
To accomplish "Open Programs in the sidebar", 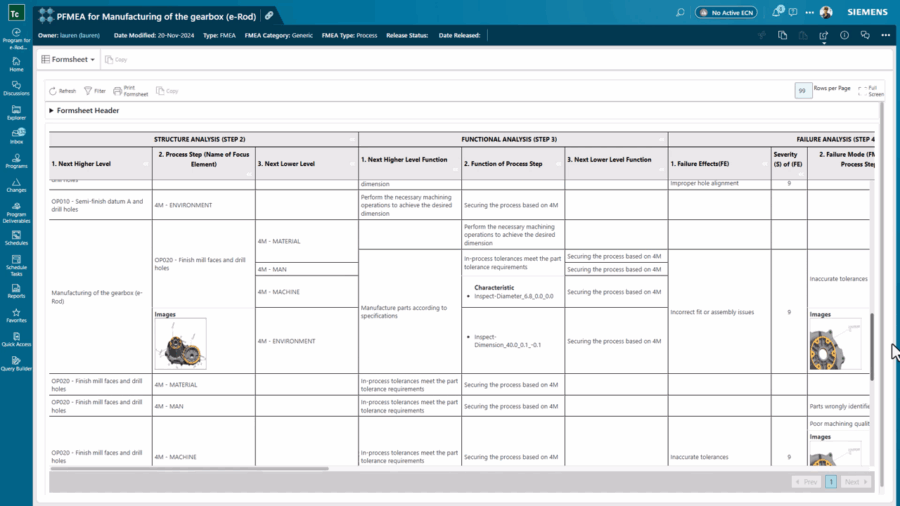I will (x=16, y=161).
